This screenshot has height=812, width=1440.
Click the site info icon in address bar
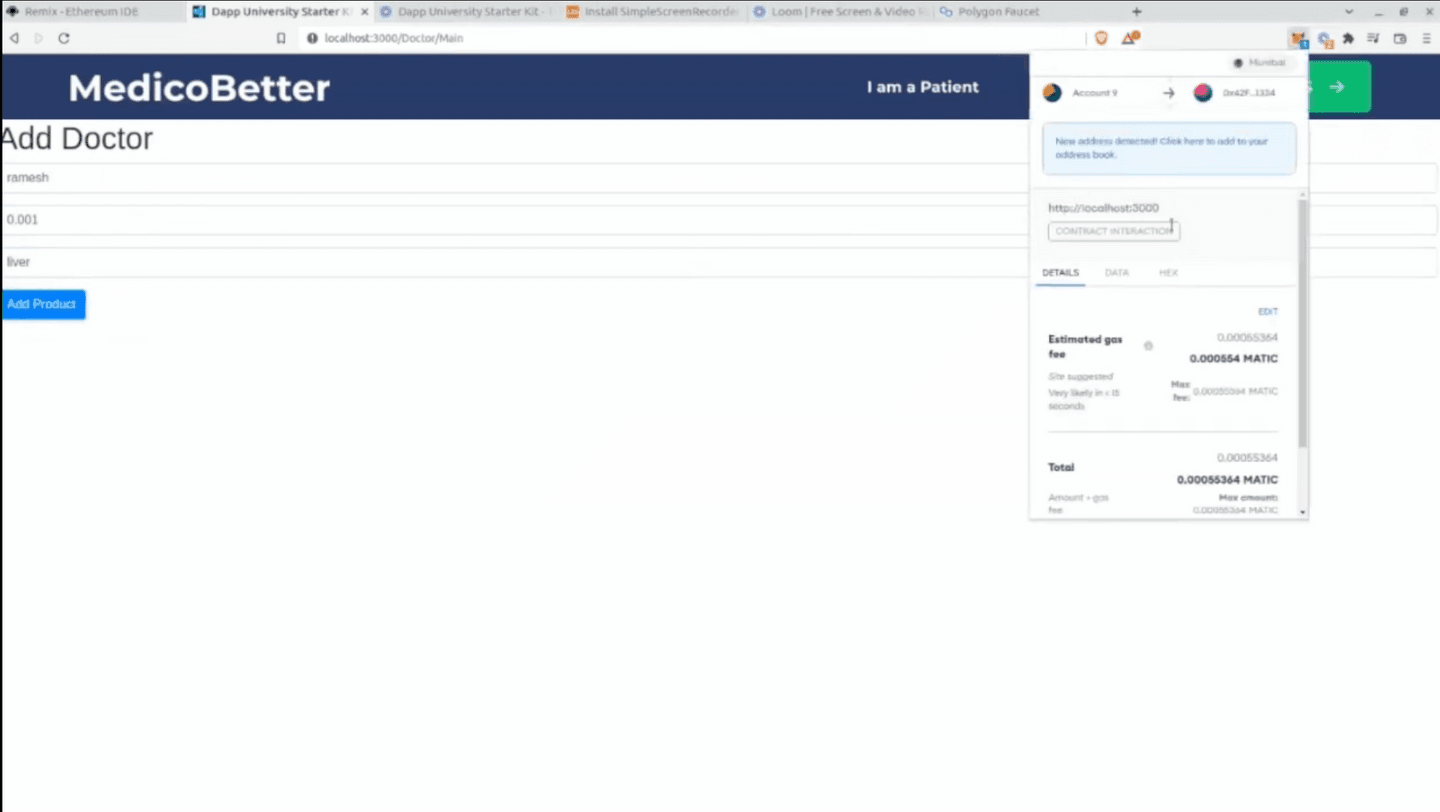(312, 38)
